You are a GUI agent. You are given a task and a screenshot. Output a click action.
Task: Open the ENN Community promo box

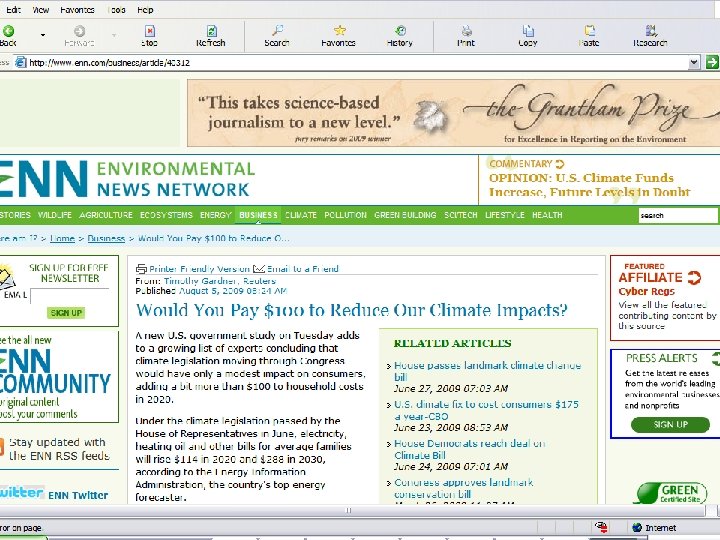click(x=58, y=377)
